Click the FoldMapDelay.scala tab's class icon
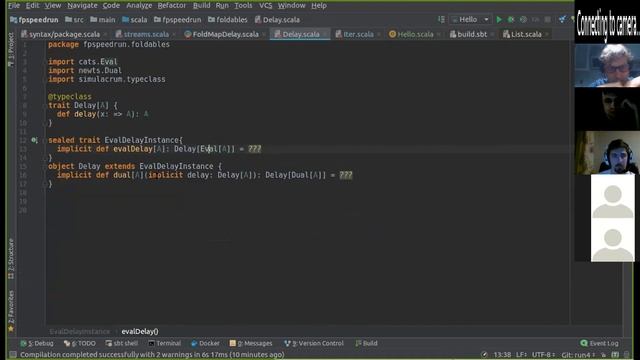The width and height of the screenshot is (640, 360). pos(188,34)
